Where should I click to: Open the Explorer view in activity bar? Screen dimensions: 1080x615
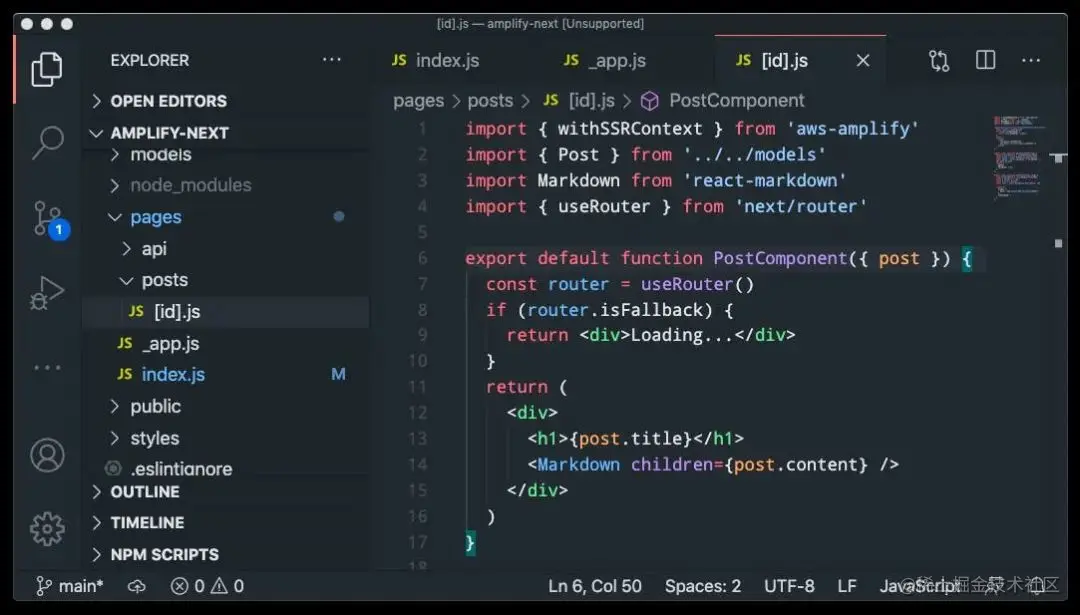pyautogui.click(x=47, y=69)
